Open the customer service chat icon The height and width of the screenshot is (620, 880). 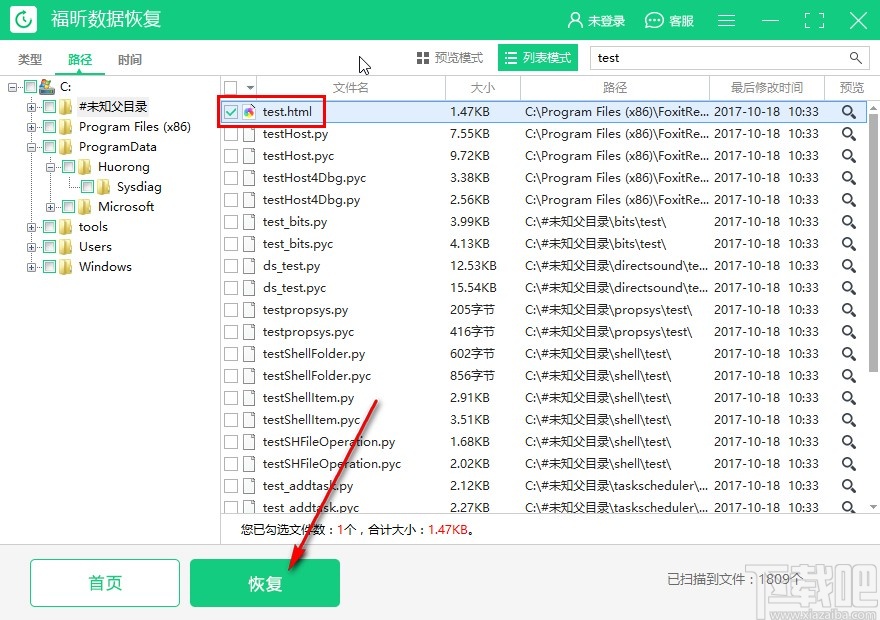click(x=654, y=21)
